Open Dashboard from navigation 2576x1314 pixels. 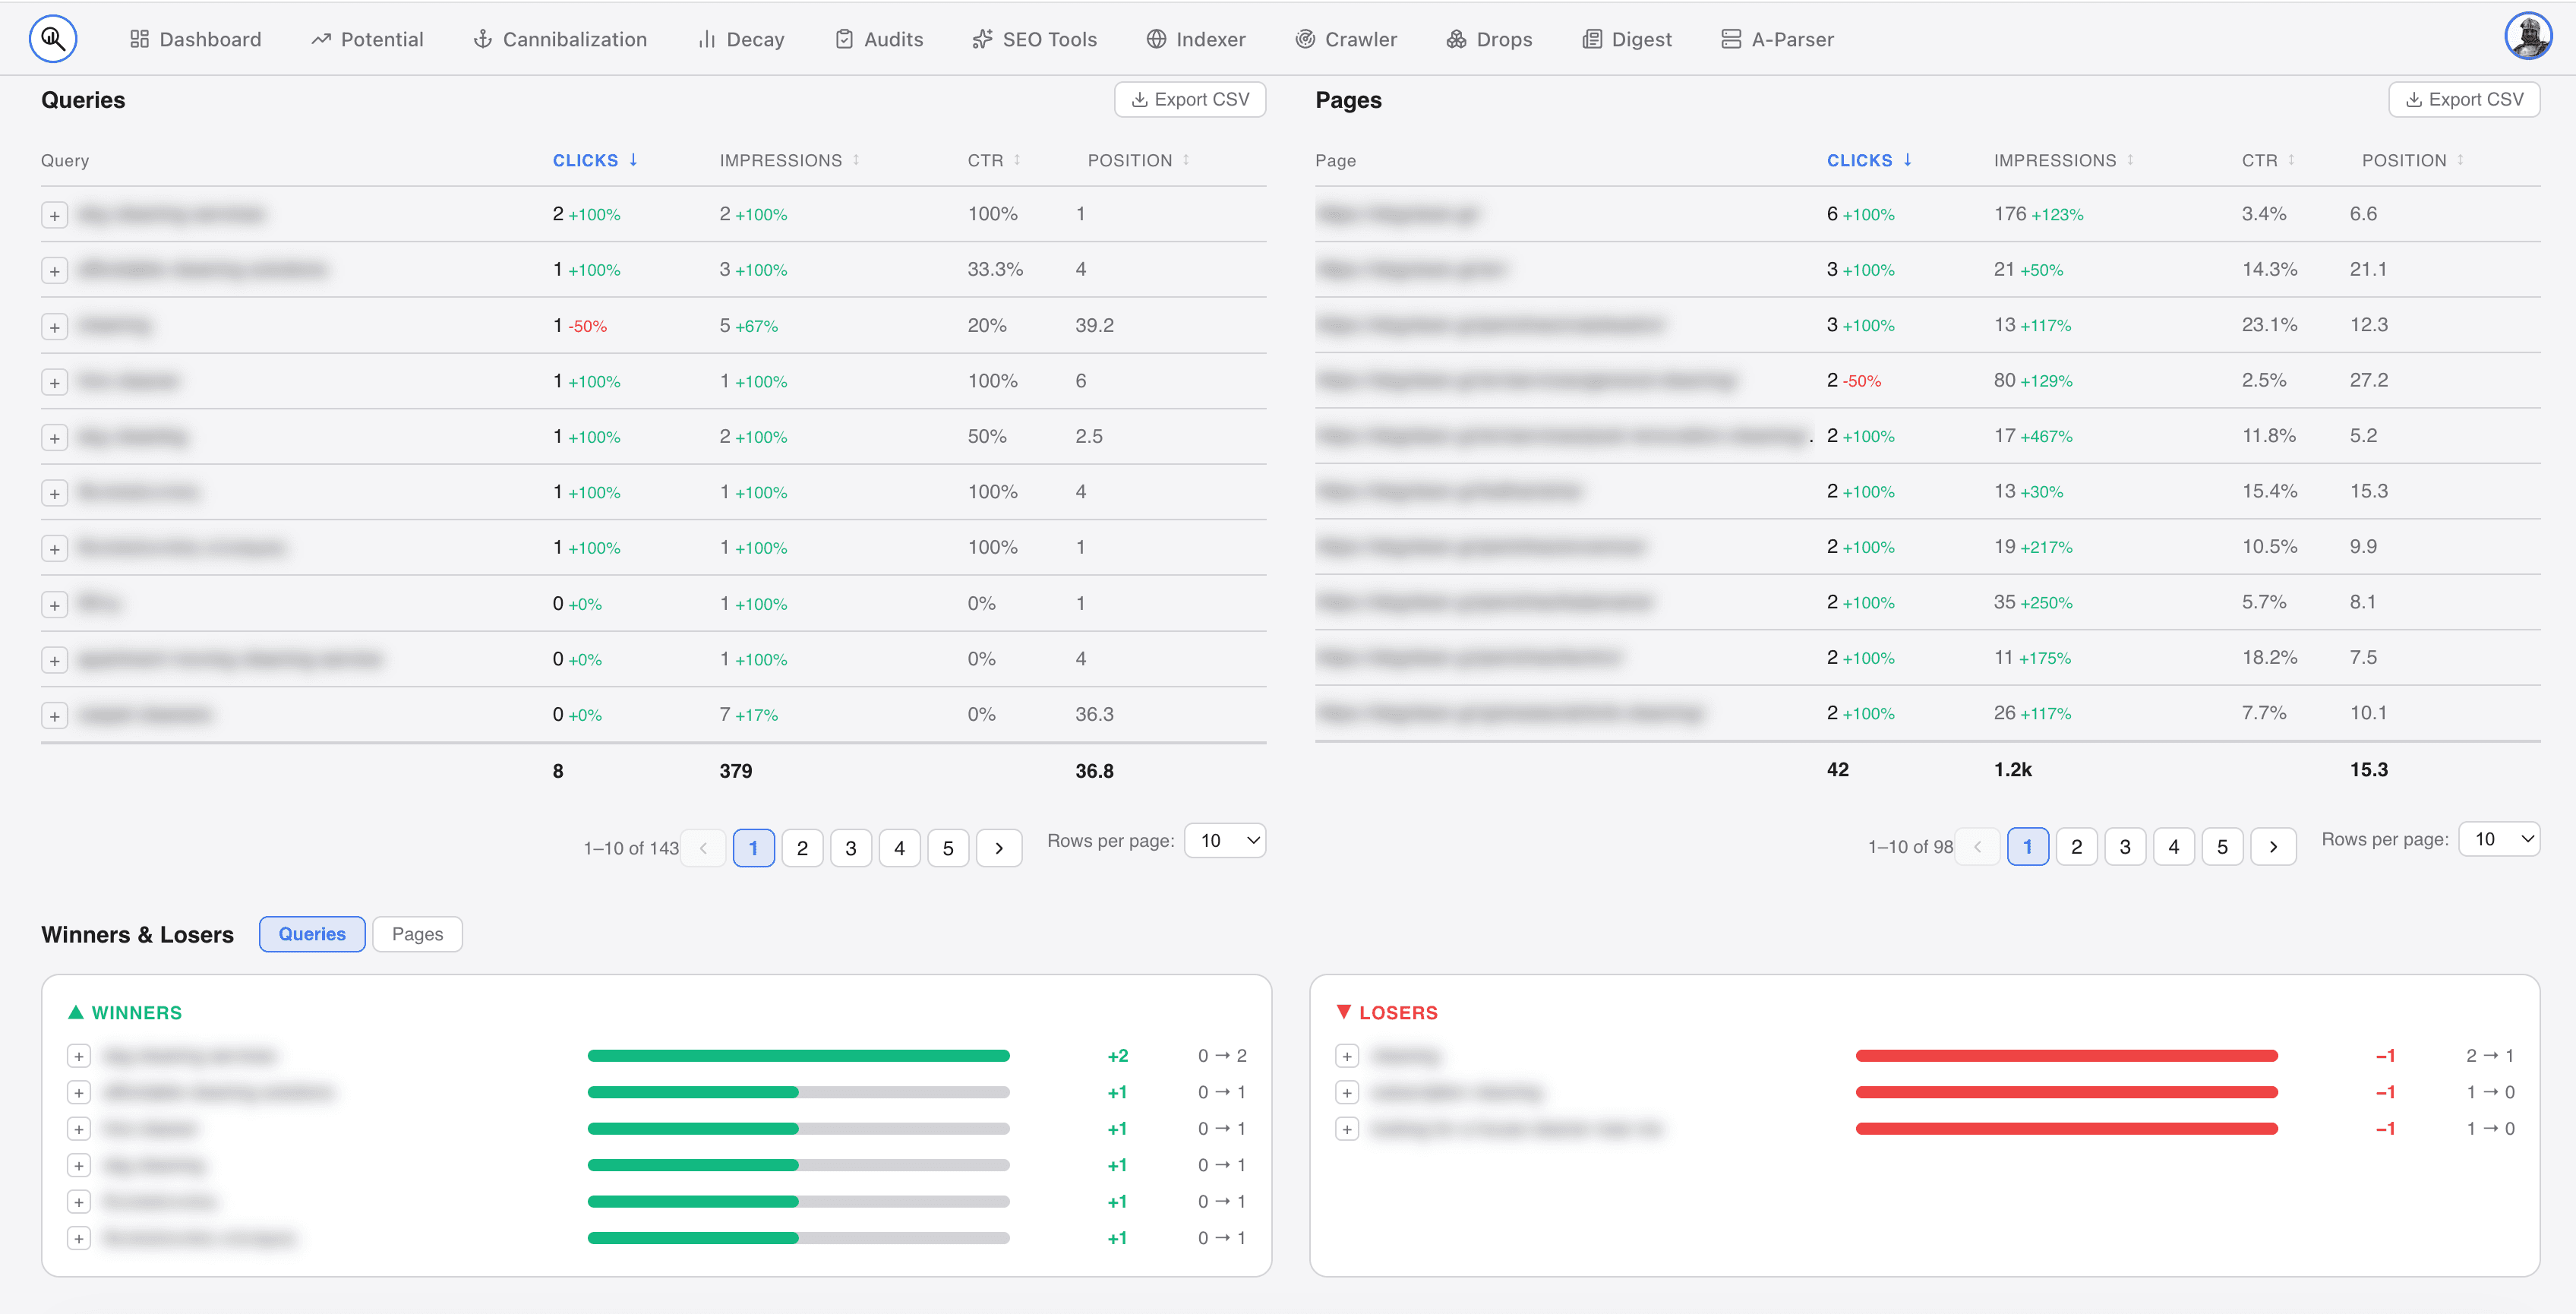195,39
